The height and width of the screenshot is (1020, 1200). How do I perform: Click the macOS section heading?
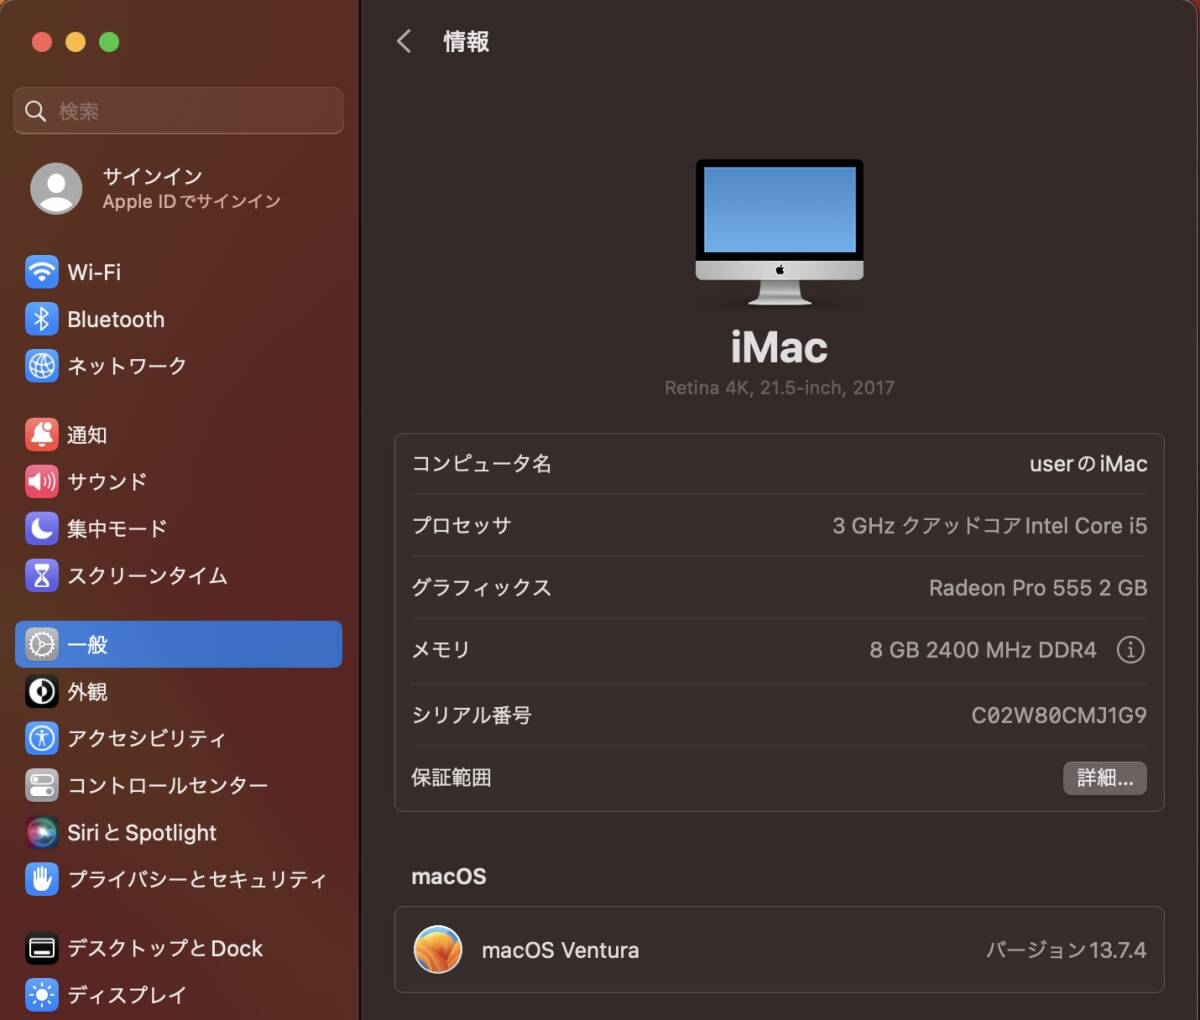pyautogui.click(x=449, y=876)
